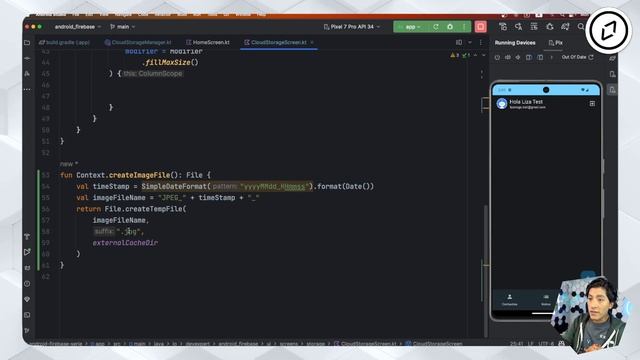This screenshot has width=640, height=360.
Task: Click line number 53 in the gutter
Action: coord(45,175)
